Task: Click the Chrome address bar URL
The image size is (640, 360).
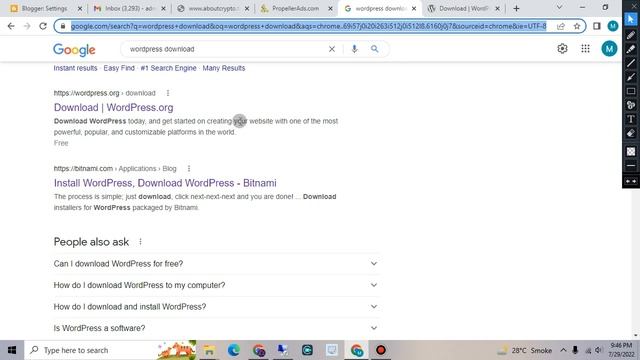Action: pyautogui.click(x=308, y=26)
